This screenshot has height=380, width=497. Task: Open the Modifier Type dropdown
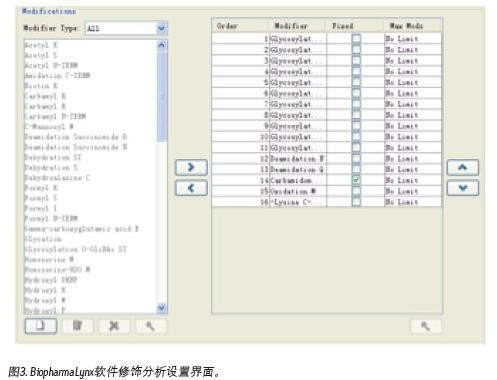click(162, 28)
